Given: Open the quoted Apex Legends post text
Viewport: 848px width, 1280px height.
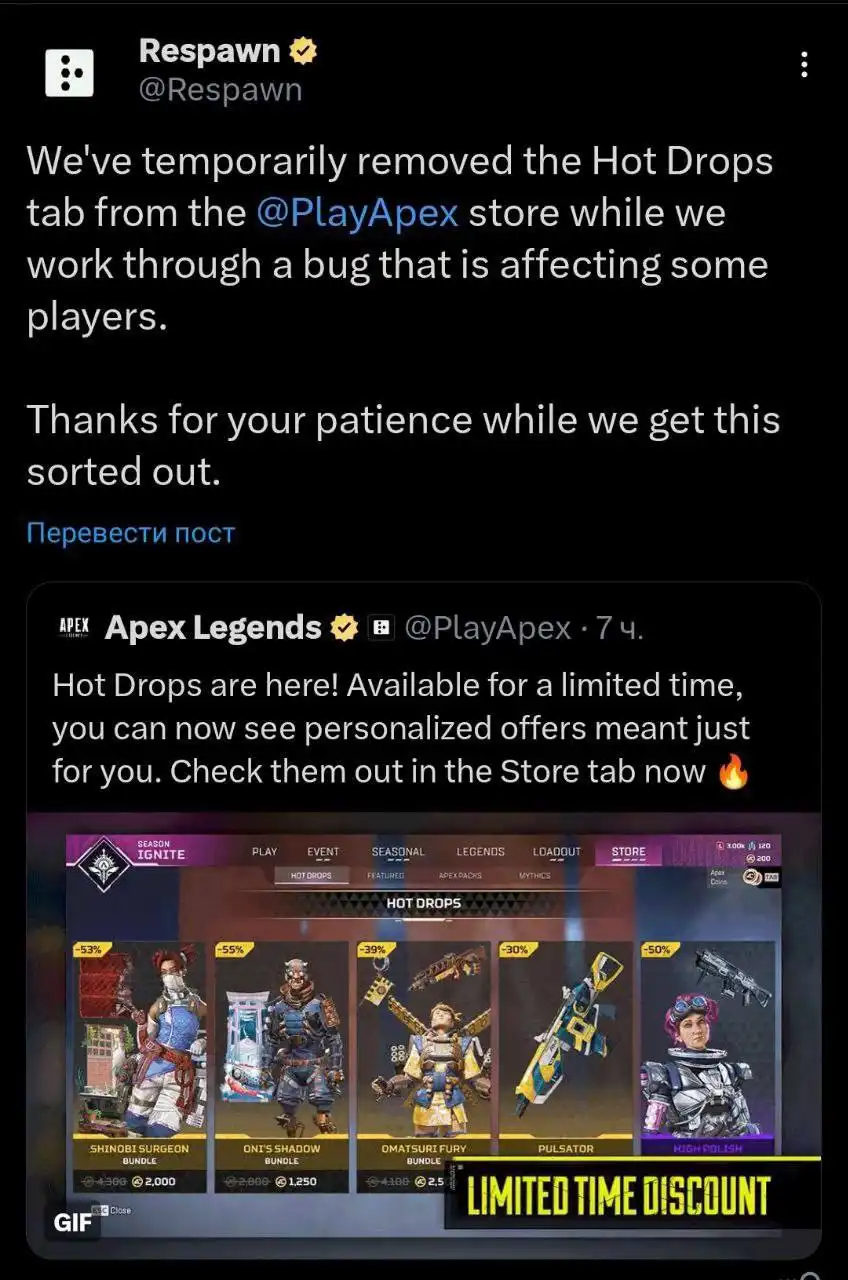Looking at the screenshot, I should 401,728.
